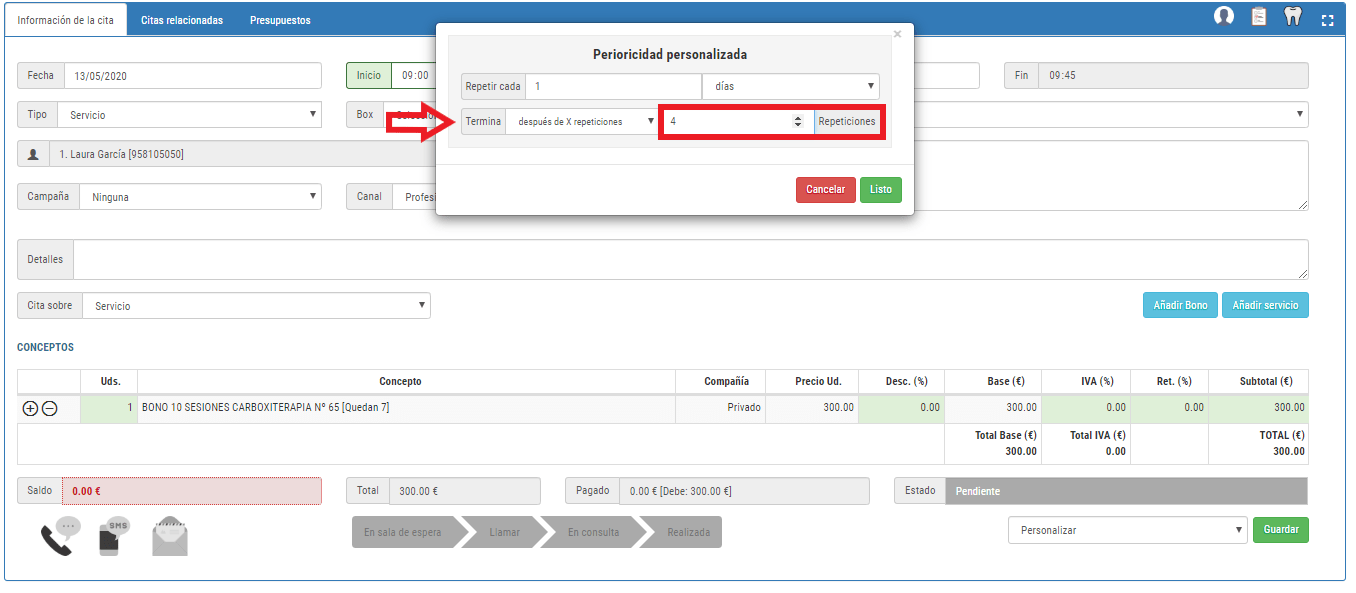The width and height of the screenshot is (1356, 593).
Task: Click the phone call icon
Action: 59,536
